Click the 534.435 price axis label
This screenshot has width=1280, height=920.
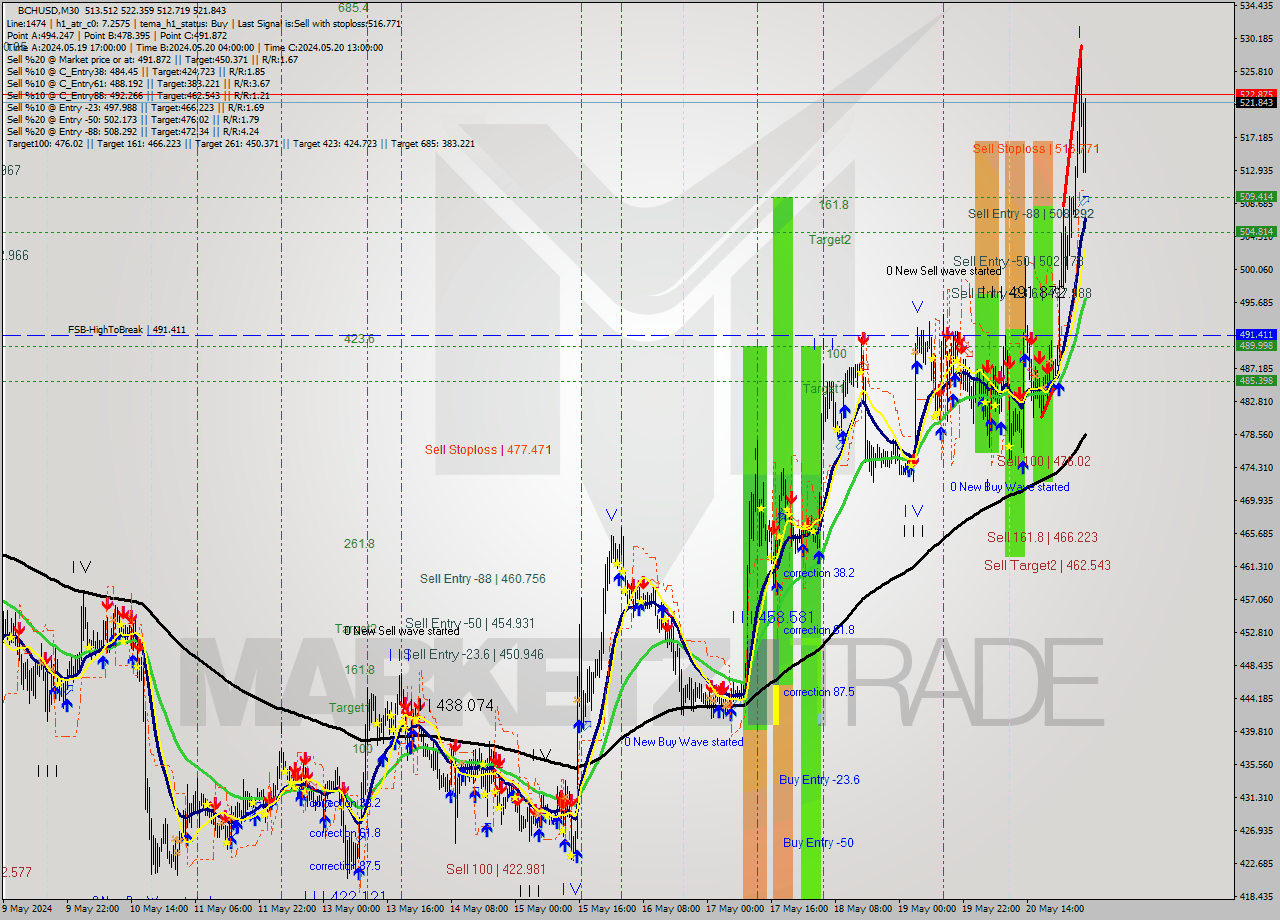tap(1256, 5)
